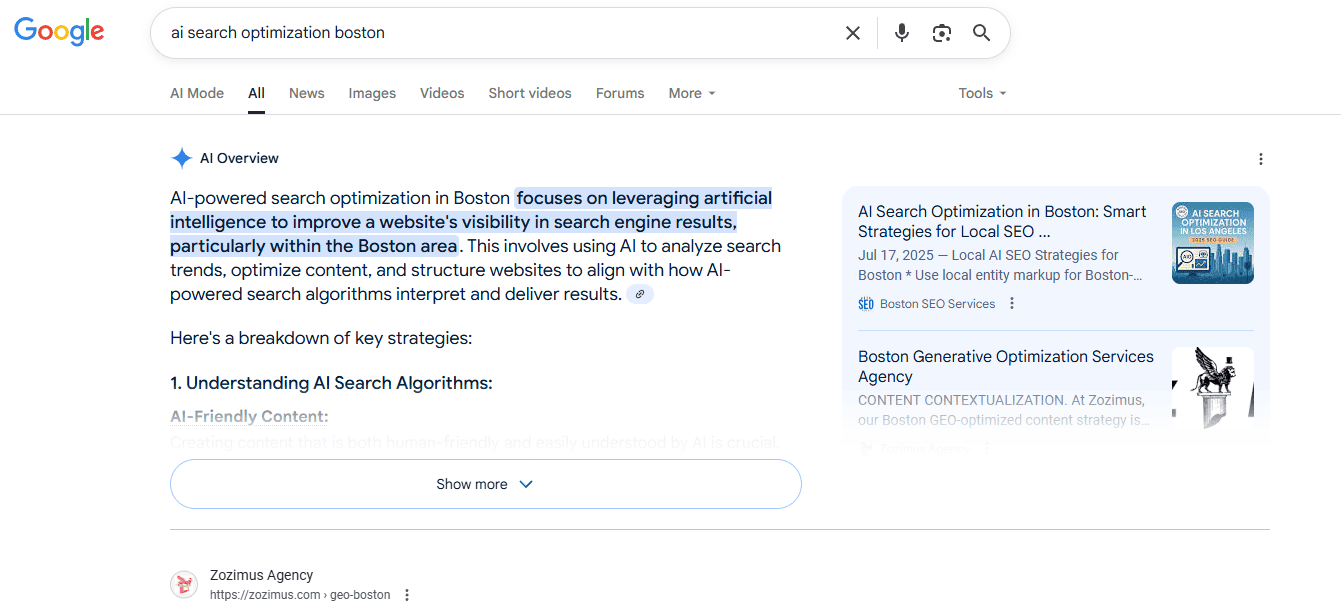Viewport: 1341px width, 614px height.
Task: Click the zozimus.com › geo-boston URL
Action: click(300, 595)
